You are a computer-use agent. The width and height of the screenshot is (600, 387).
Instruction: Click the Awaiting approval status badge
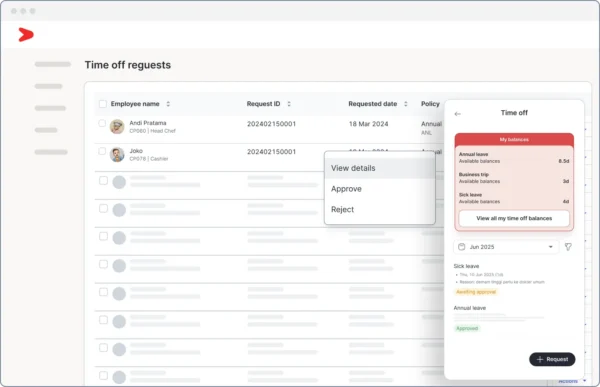click(x=476, y=292)
